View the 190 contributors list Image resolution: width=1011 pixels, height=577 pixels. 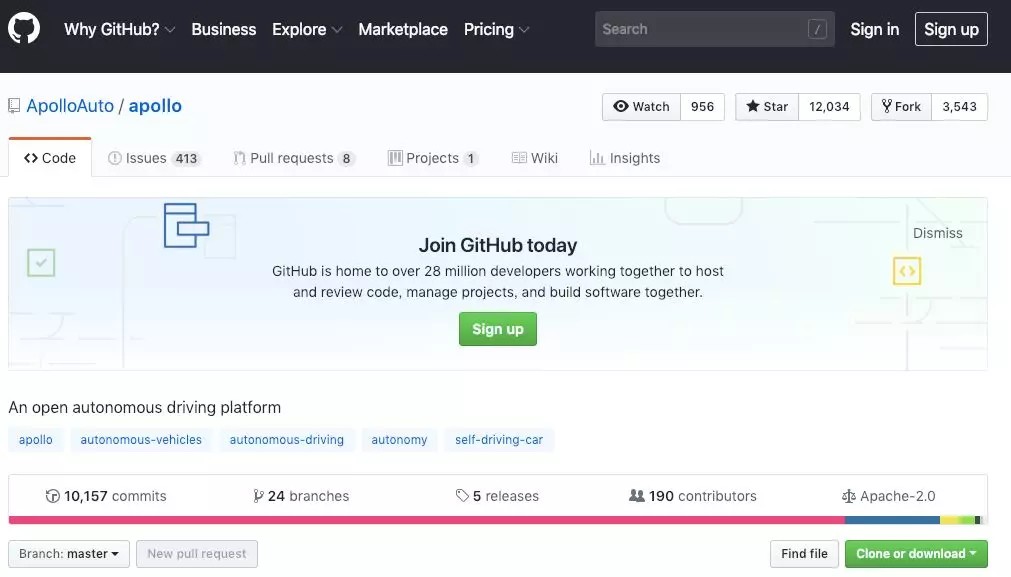coord(692,496)
